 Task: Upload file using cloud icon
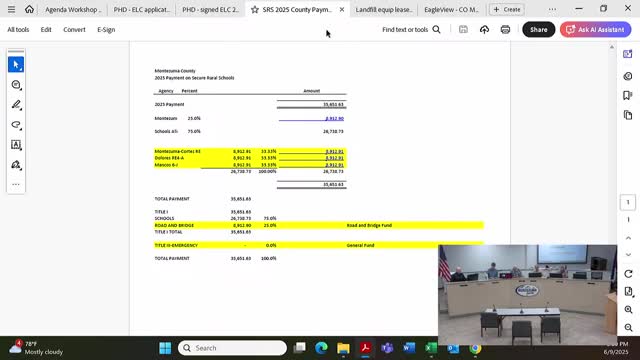pos(484,29)
